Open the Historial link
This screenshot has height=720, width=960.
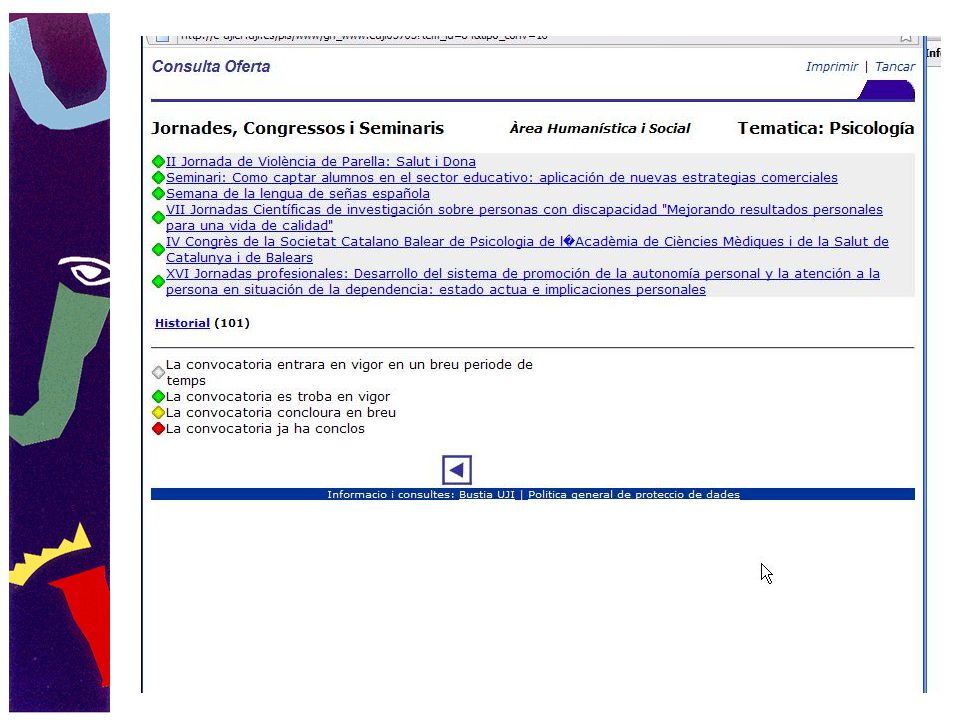182,323
